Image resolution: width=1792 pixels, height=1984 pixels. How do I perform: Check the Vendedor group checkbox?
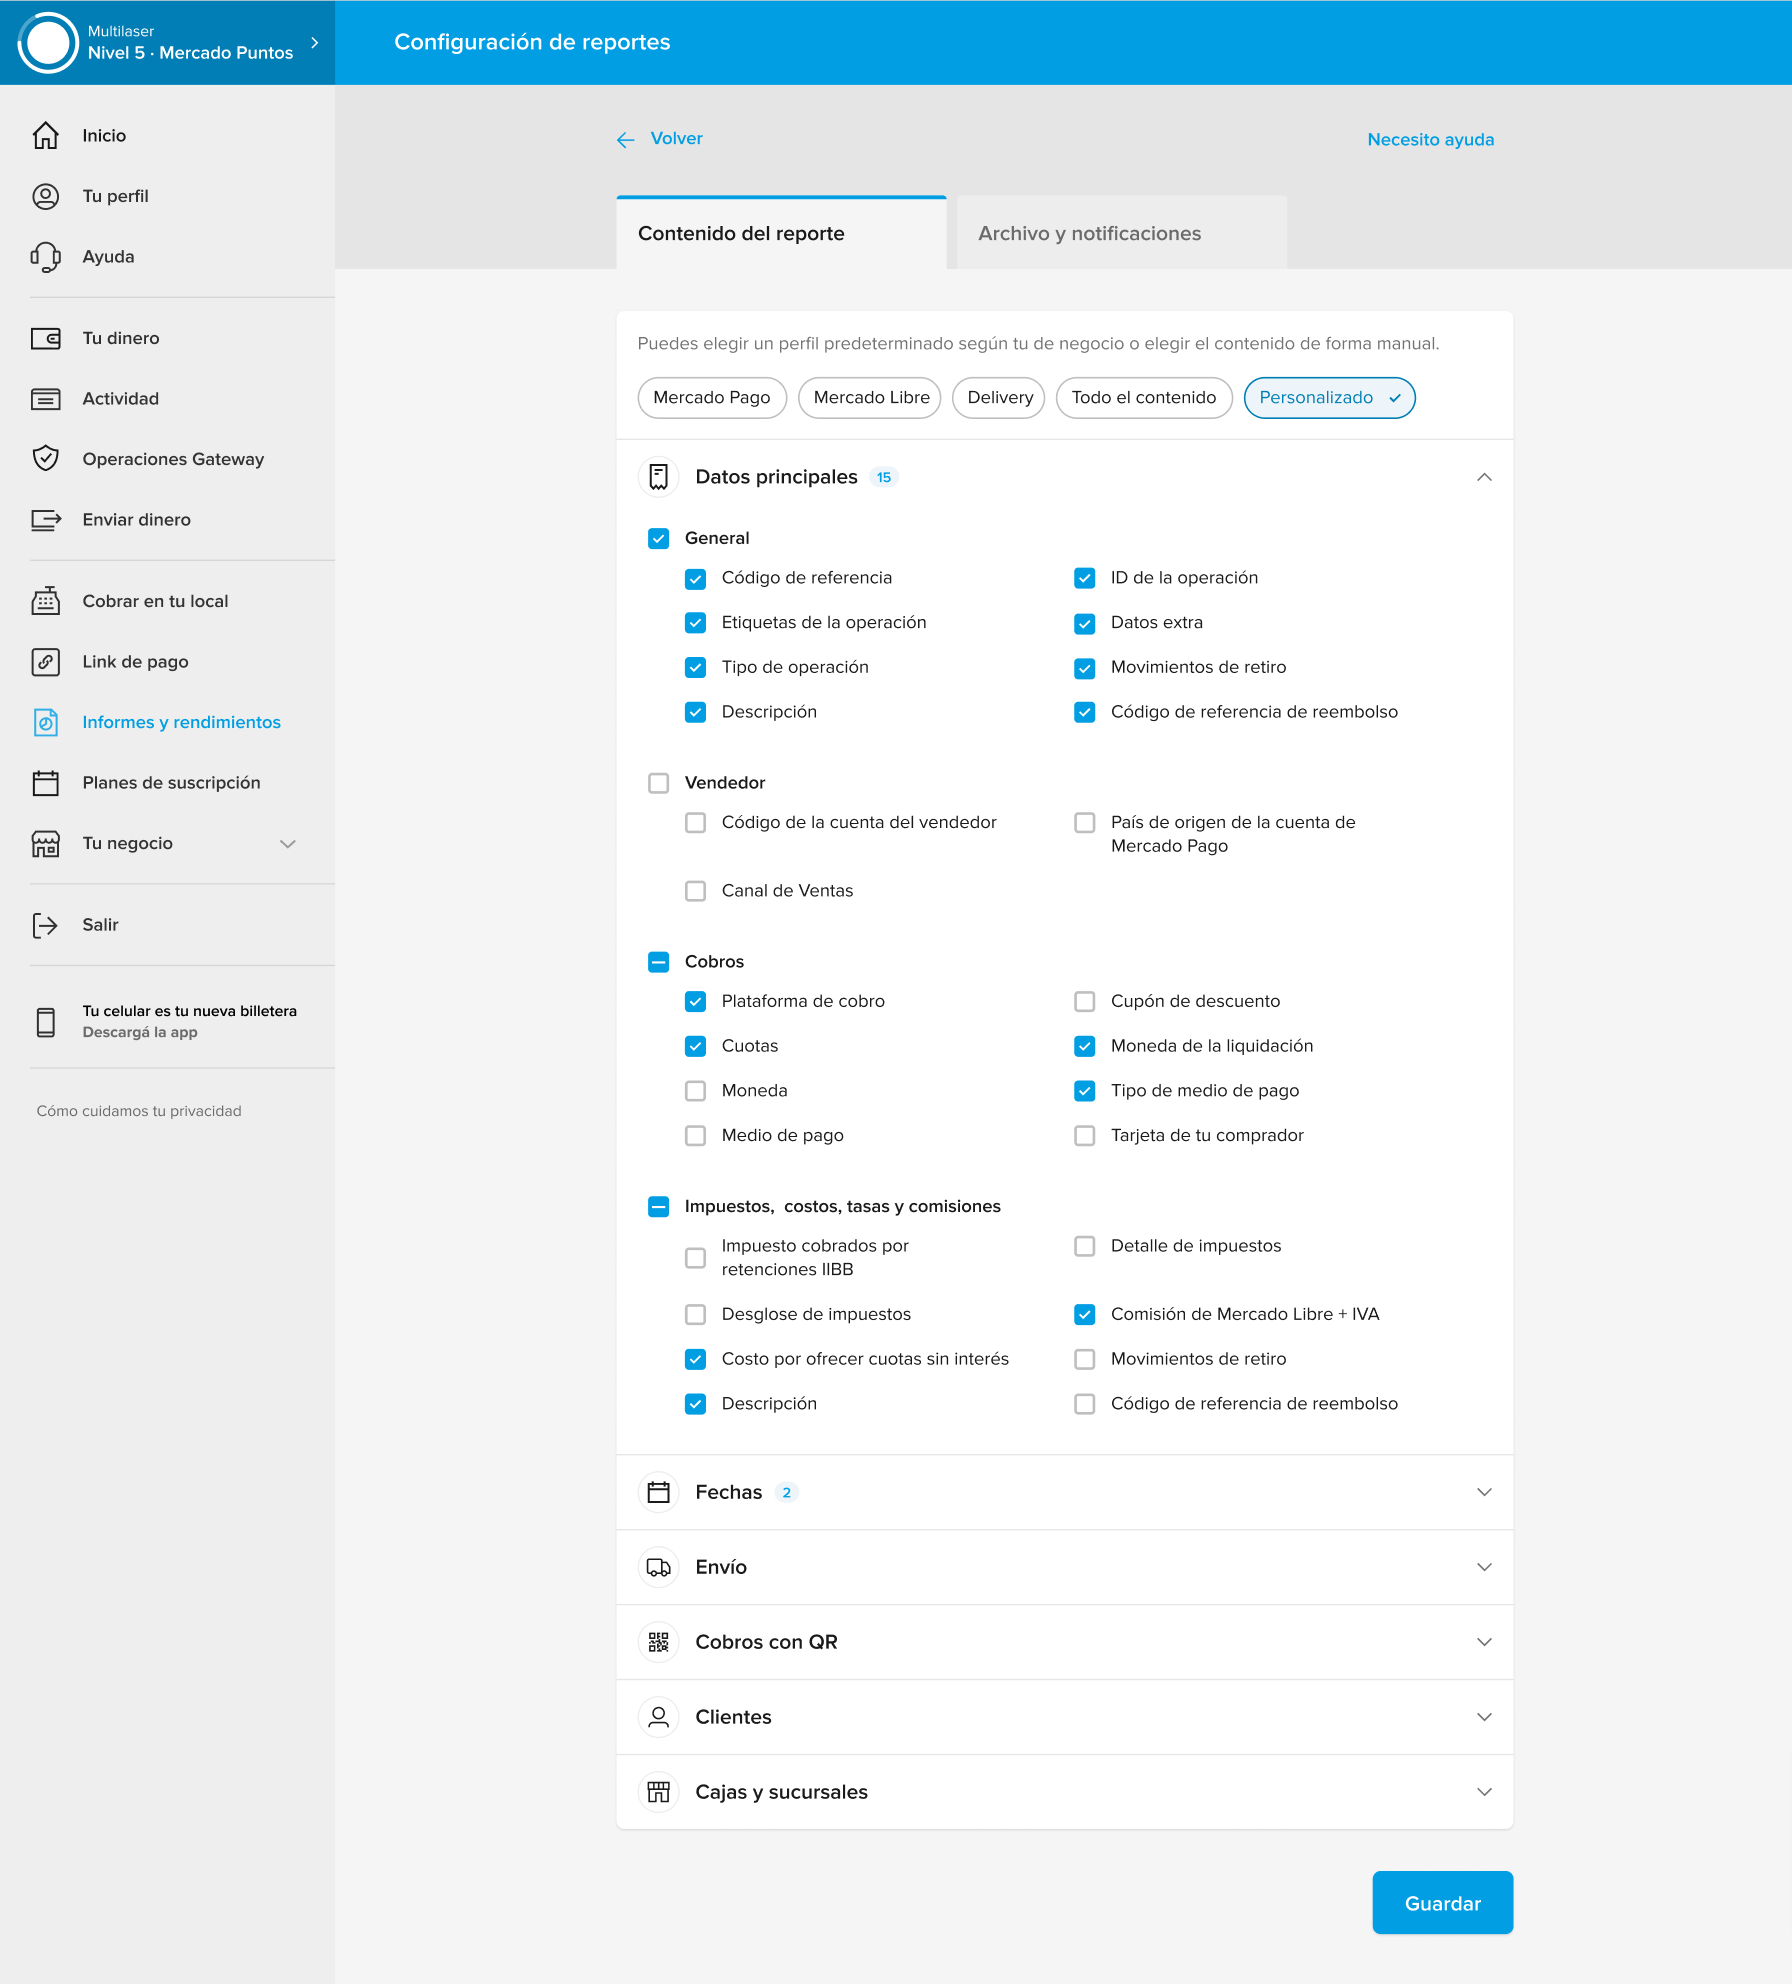pyautogui.click(x=658, y=783)
